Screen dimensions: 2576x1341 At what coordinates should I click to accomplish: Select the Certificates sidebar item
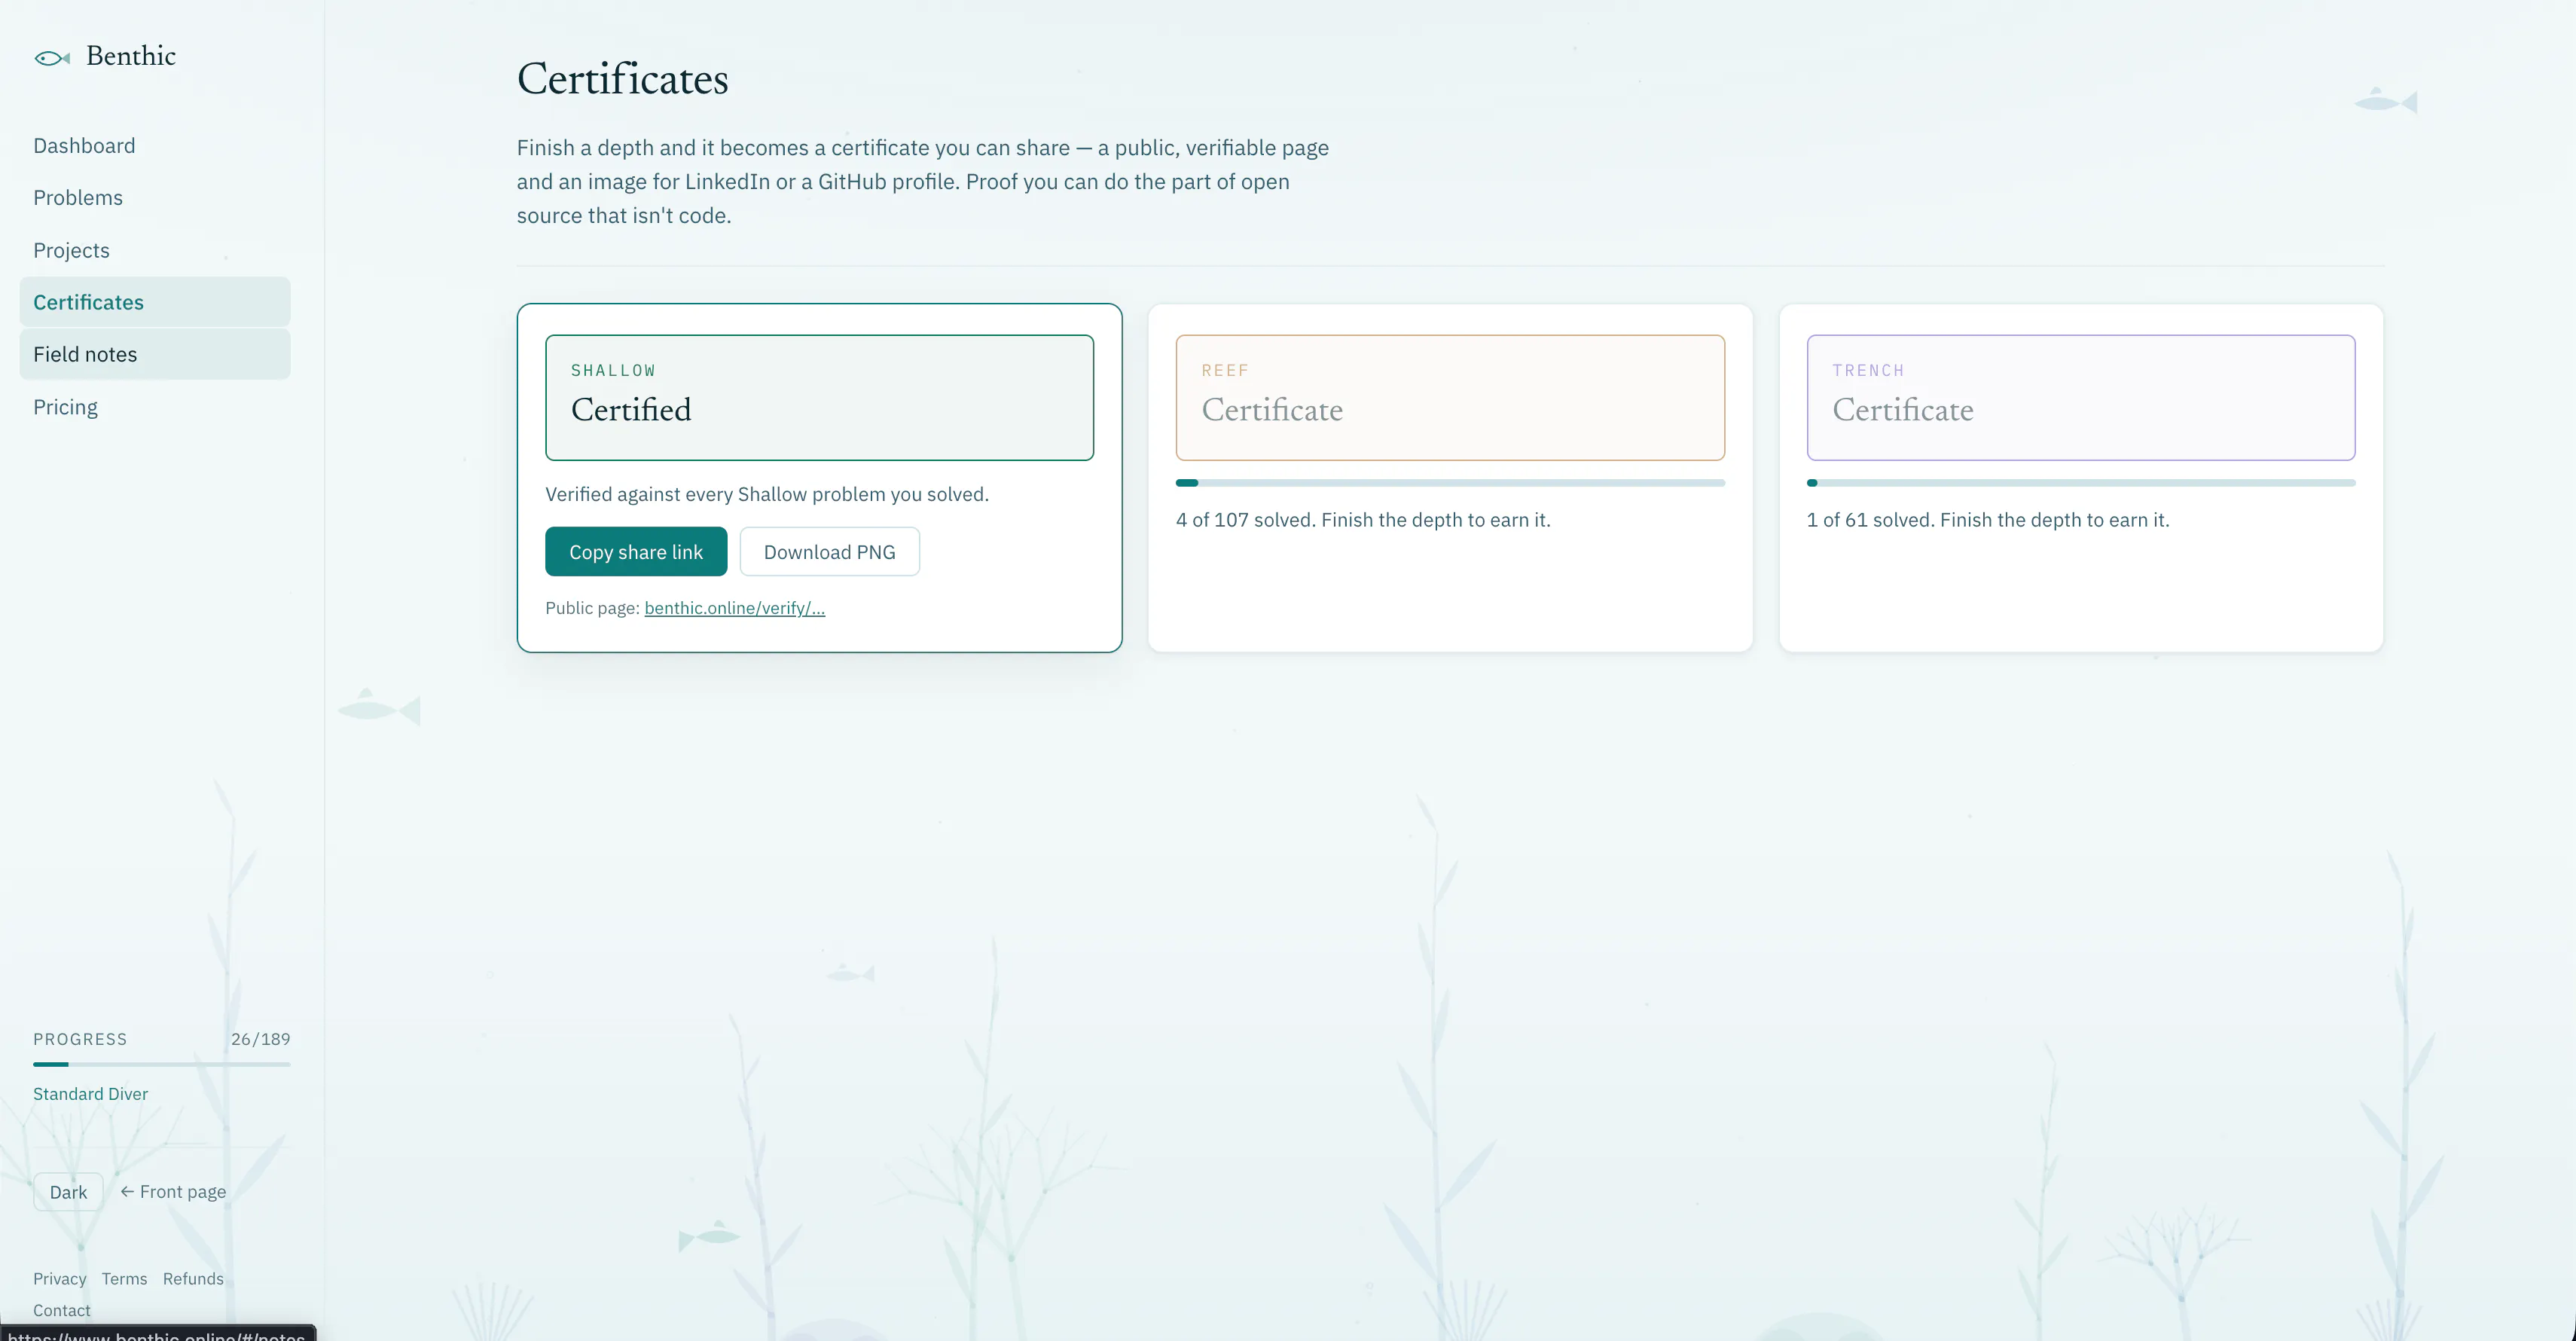tap(155, 302)
